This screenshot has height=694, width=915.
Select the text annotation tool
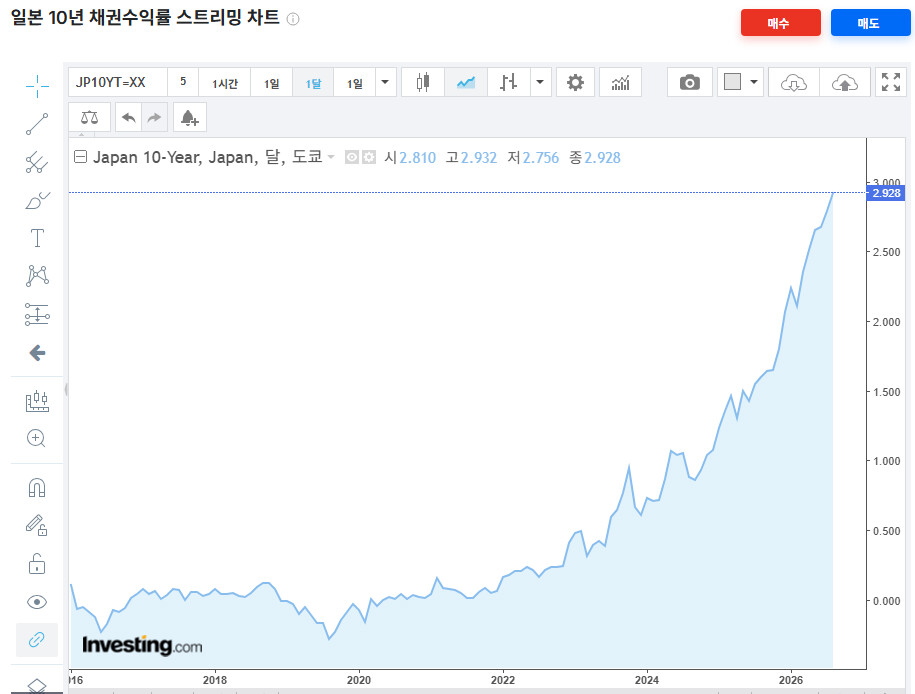[37, 238]
